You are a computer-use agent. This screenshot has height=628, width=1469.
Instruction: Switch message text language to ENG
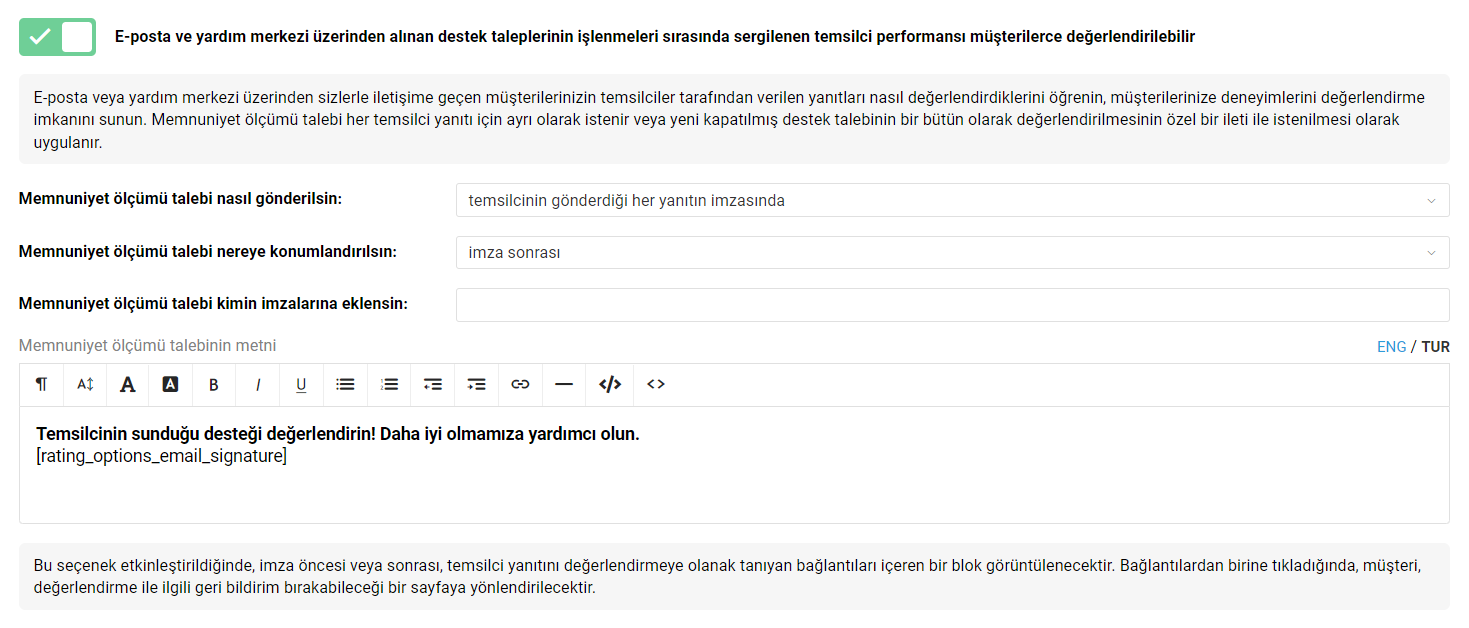[1391, 347]
